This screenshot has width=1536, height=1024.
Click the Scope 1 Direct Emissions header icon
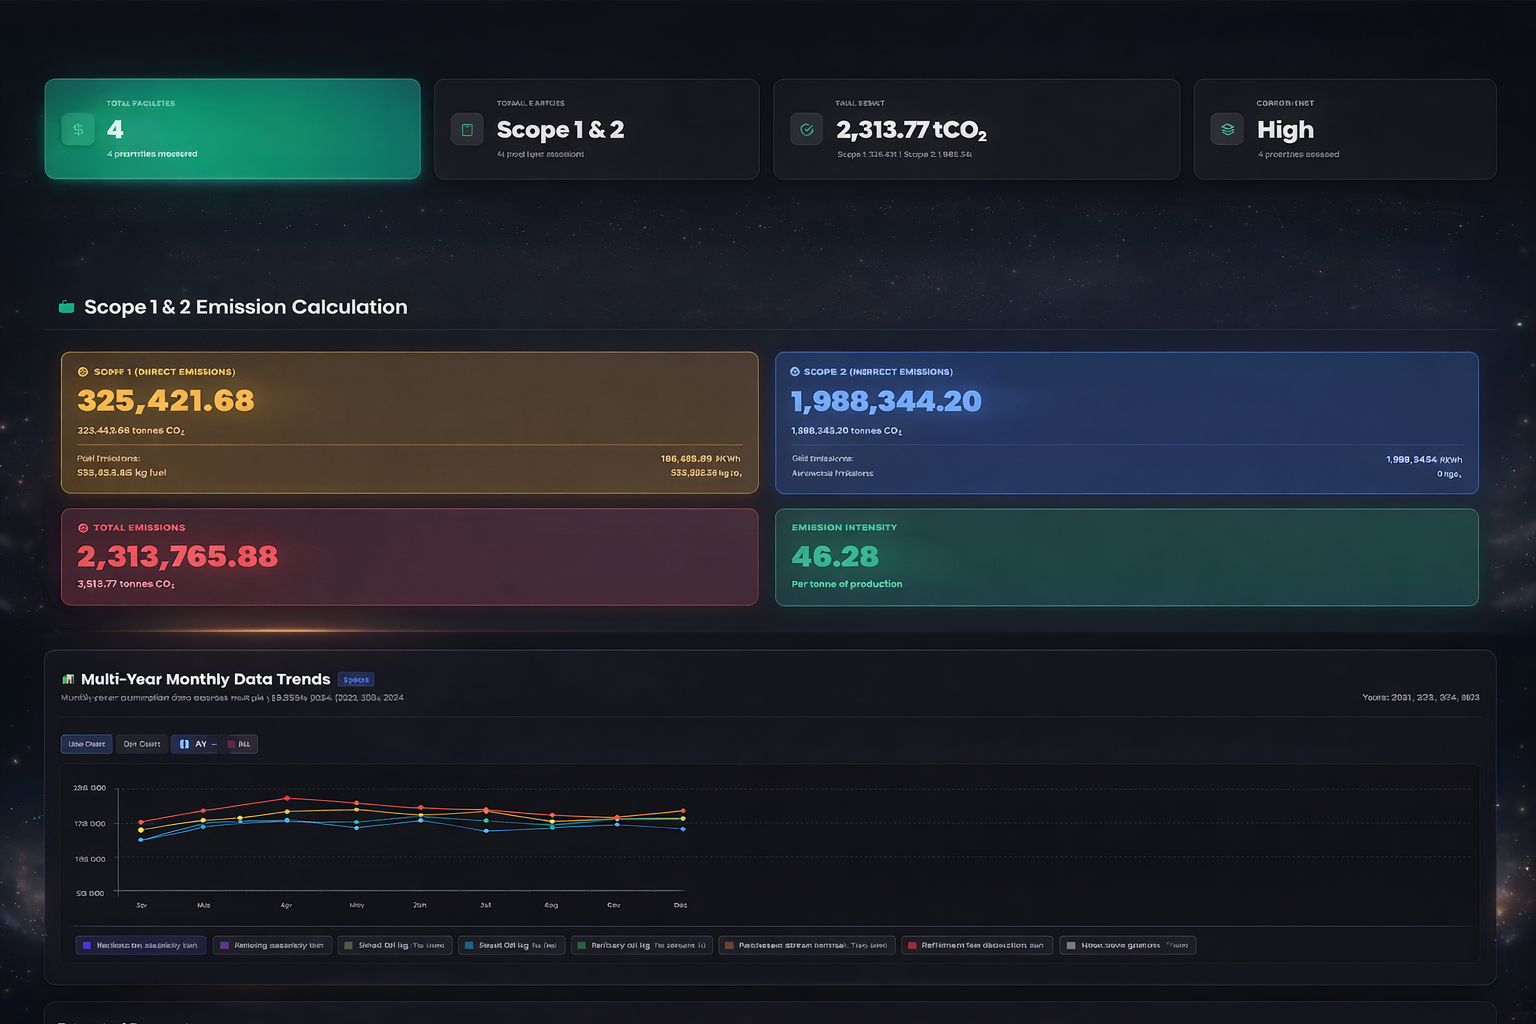pyautogui.click(x=83, y=372)
